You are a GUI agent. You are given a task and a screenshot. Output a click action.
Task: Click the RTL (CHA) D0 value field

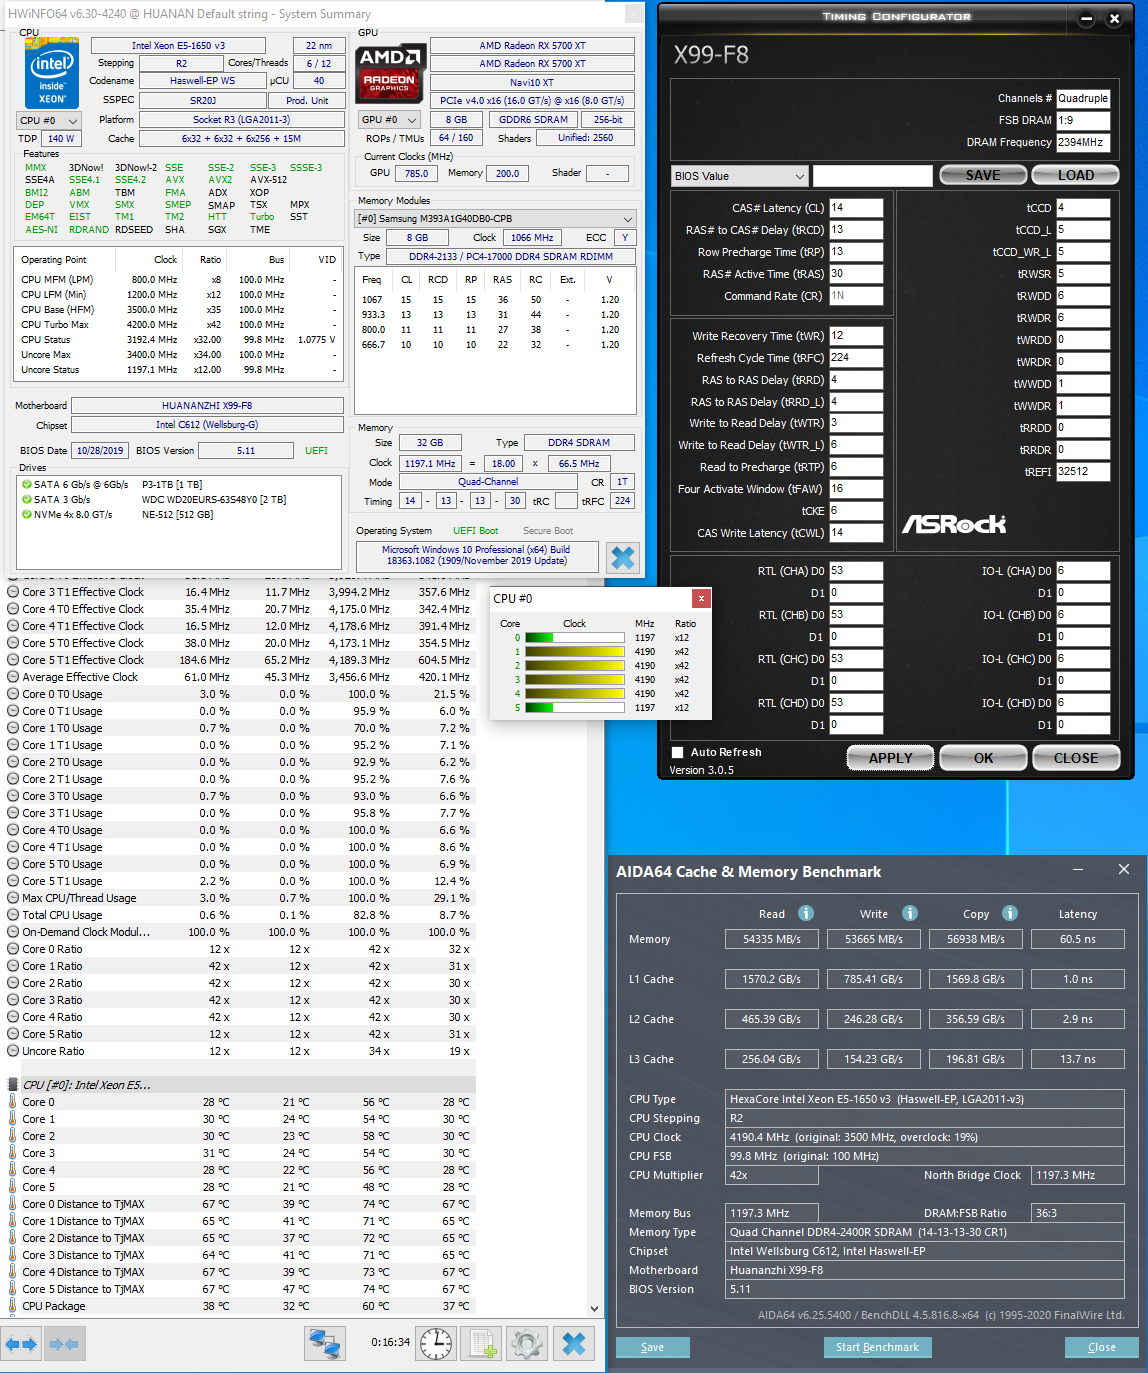coord(856,571)
